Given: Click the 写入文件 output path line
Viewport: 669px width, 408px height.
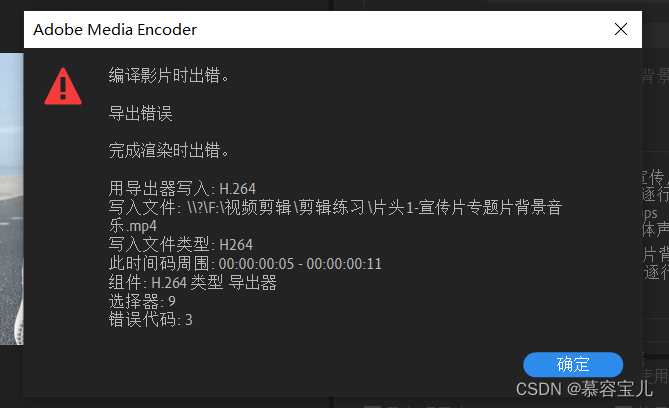Looking at the screenshot, I should click(x=335, y=207).
